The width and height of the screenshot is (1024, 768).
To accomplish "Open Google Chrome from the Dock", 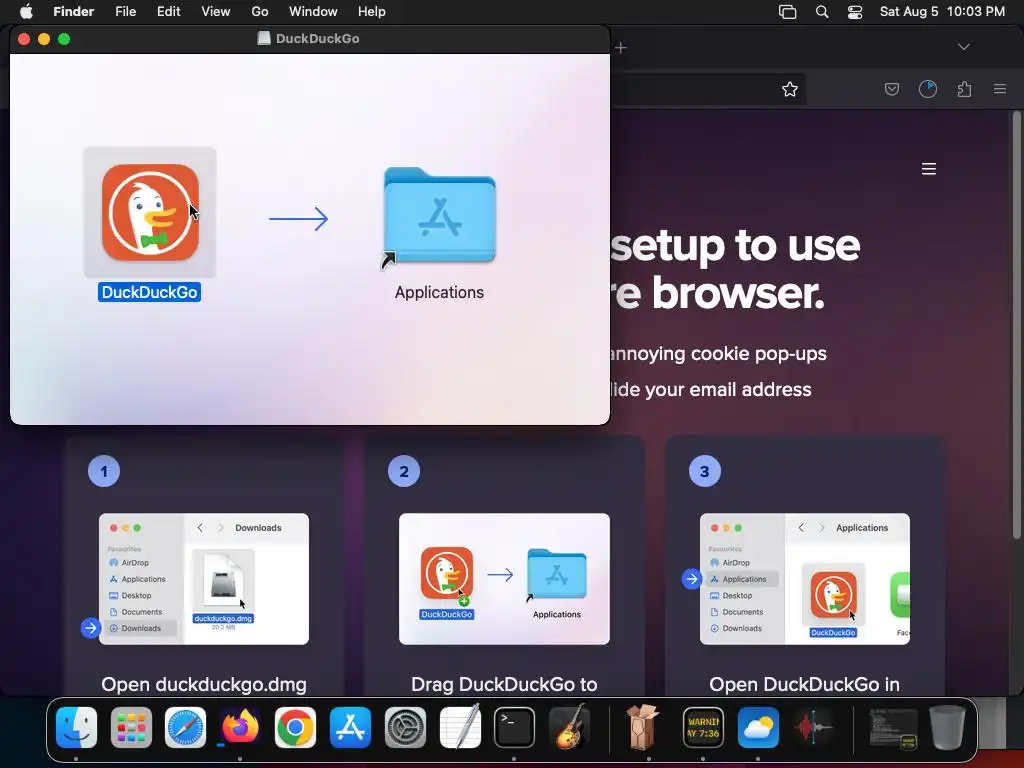I will coord(295,728).
